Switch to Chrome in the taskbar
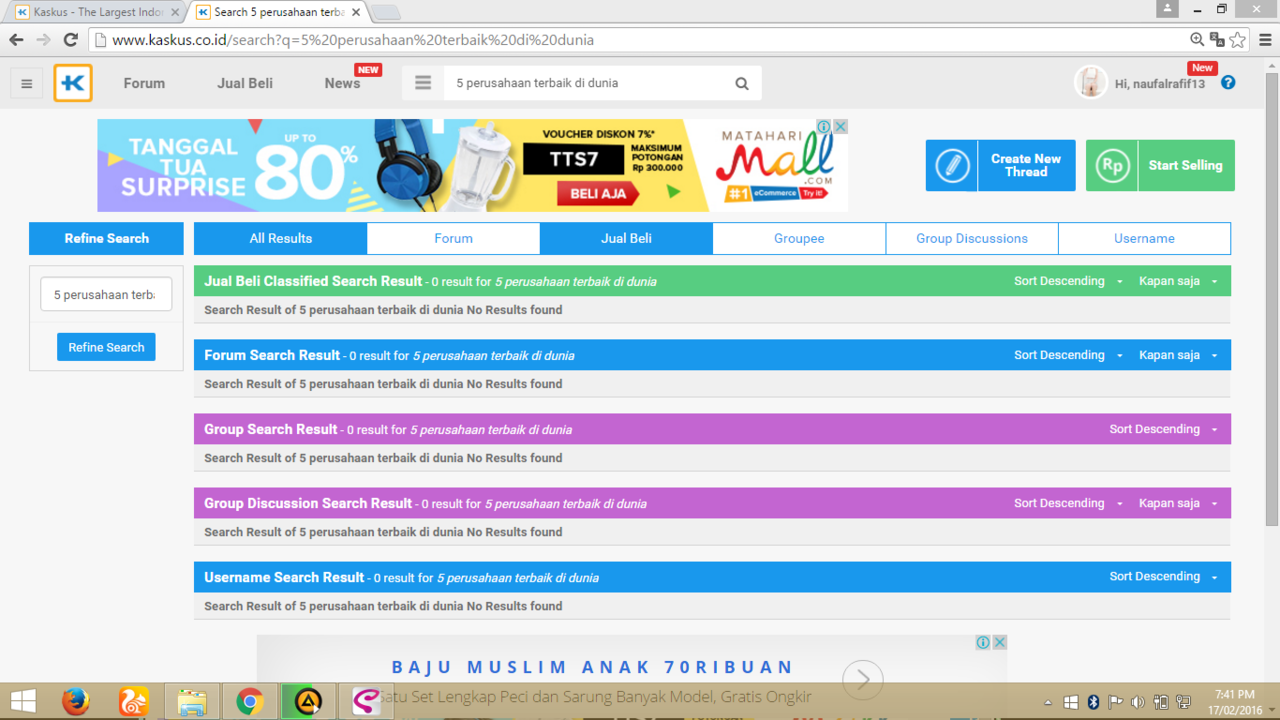This screenshot has width=1280, height=720. click(250, 702)
